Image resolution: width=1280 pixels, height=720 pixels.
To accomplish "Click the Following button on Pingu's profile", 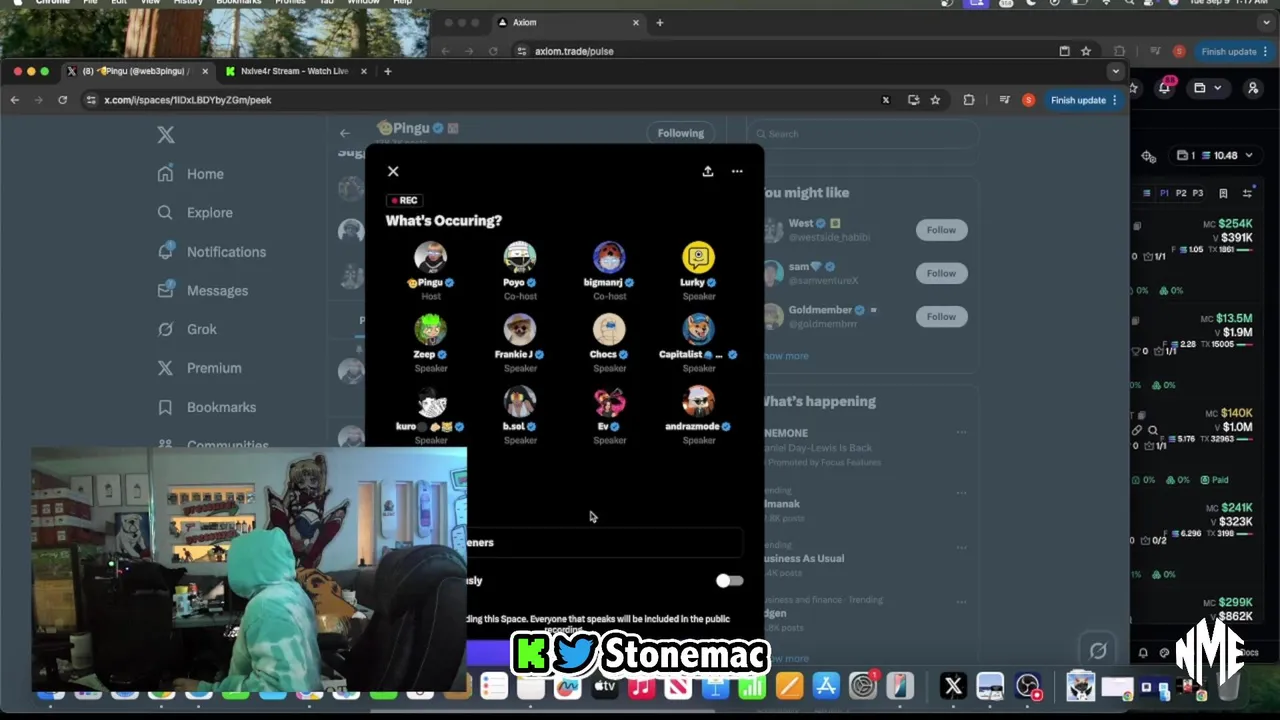I will (x=680, y=133).
